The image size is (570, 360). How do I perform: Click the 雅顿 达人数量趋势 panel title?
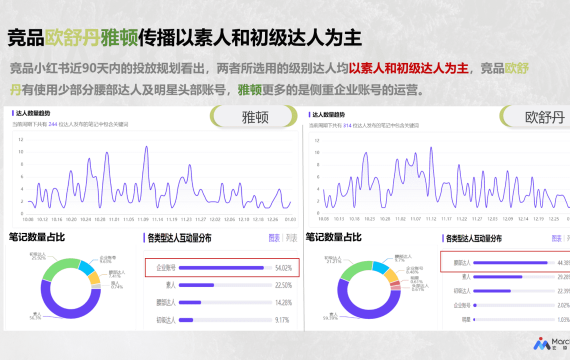pos(33,113)
